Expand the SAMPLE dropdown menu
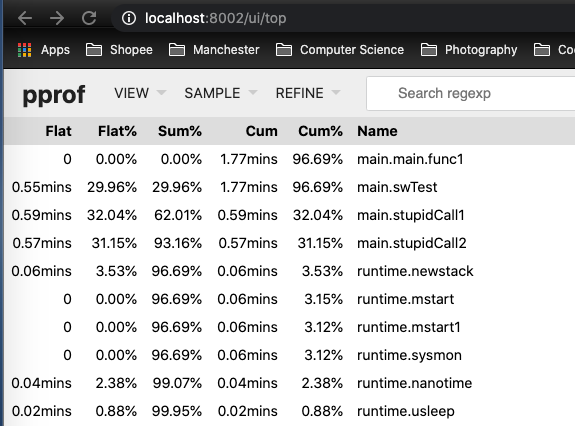The height and width of the screenshot is (426, 575). tap(220, 93)
